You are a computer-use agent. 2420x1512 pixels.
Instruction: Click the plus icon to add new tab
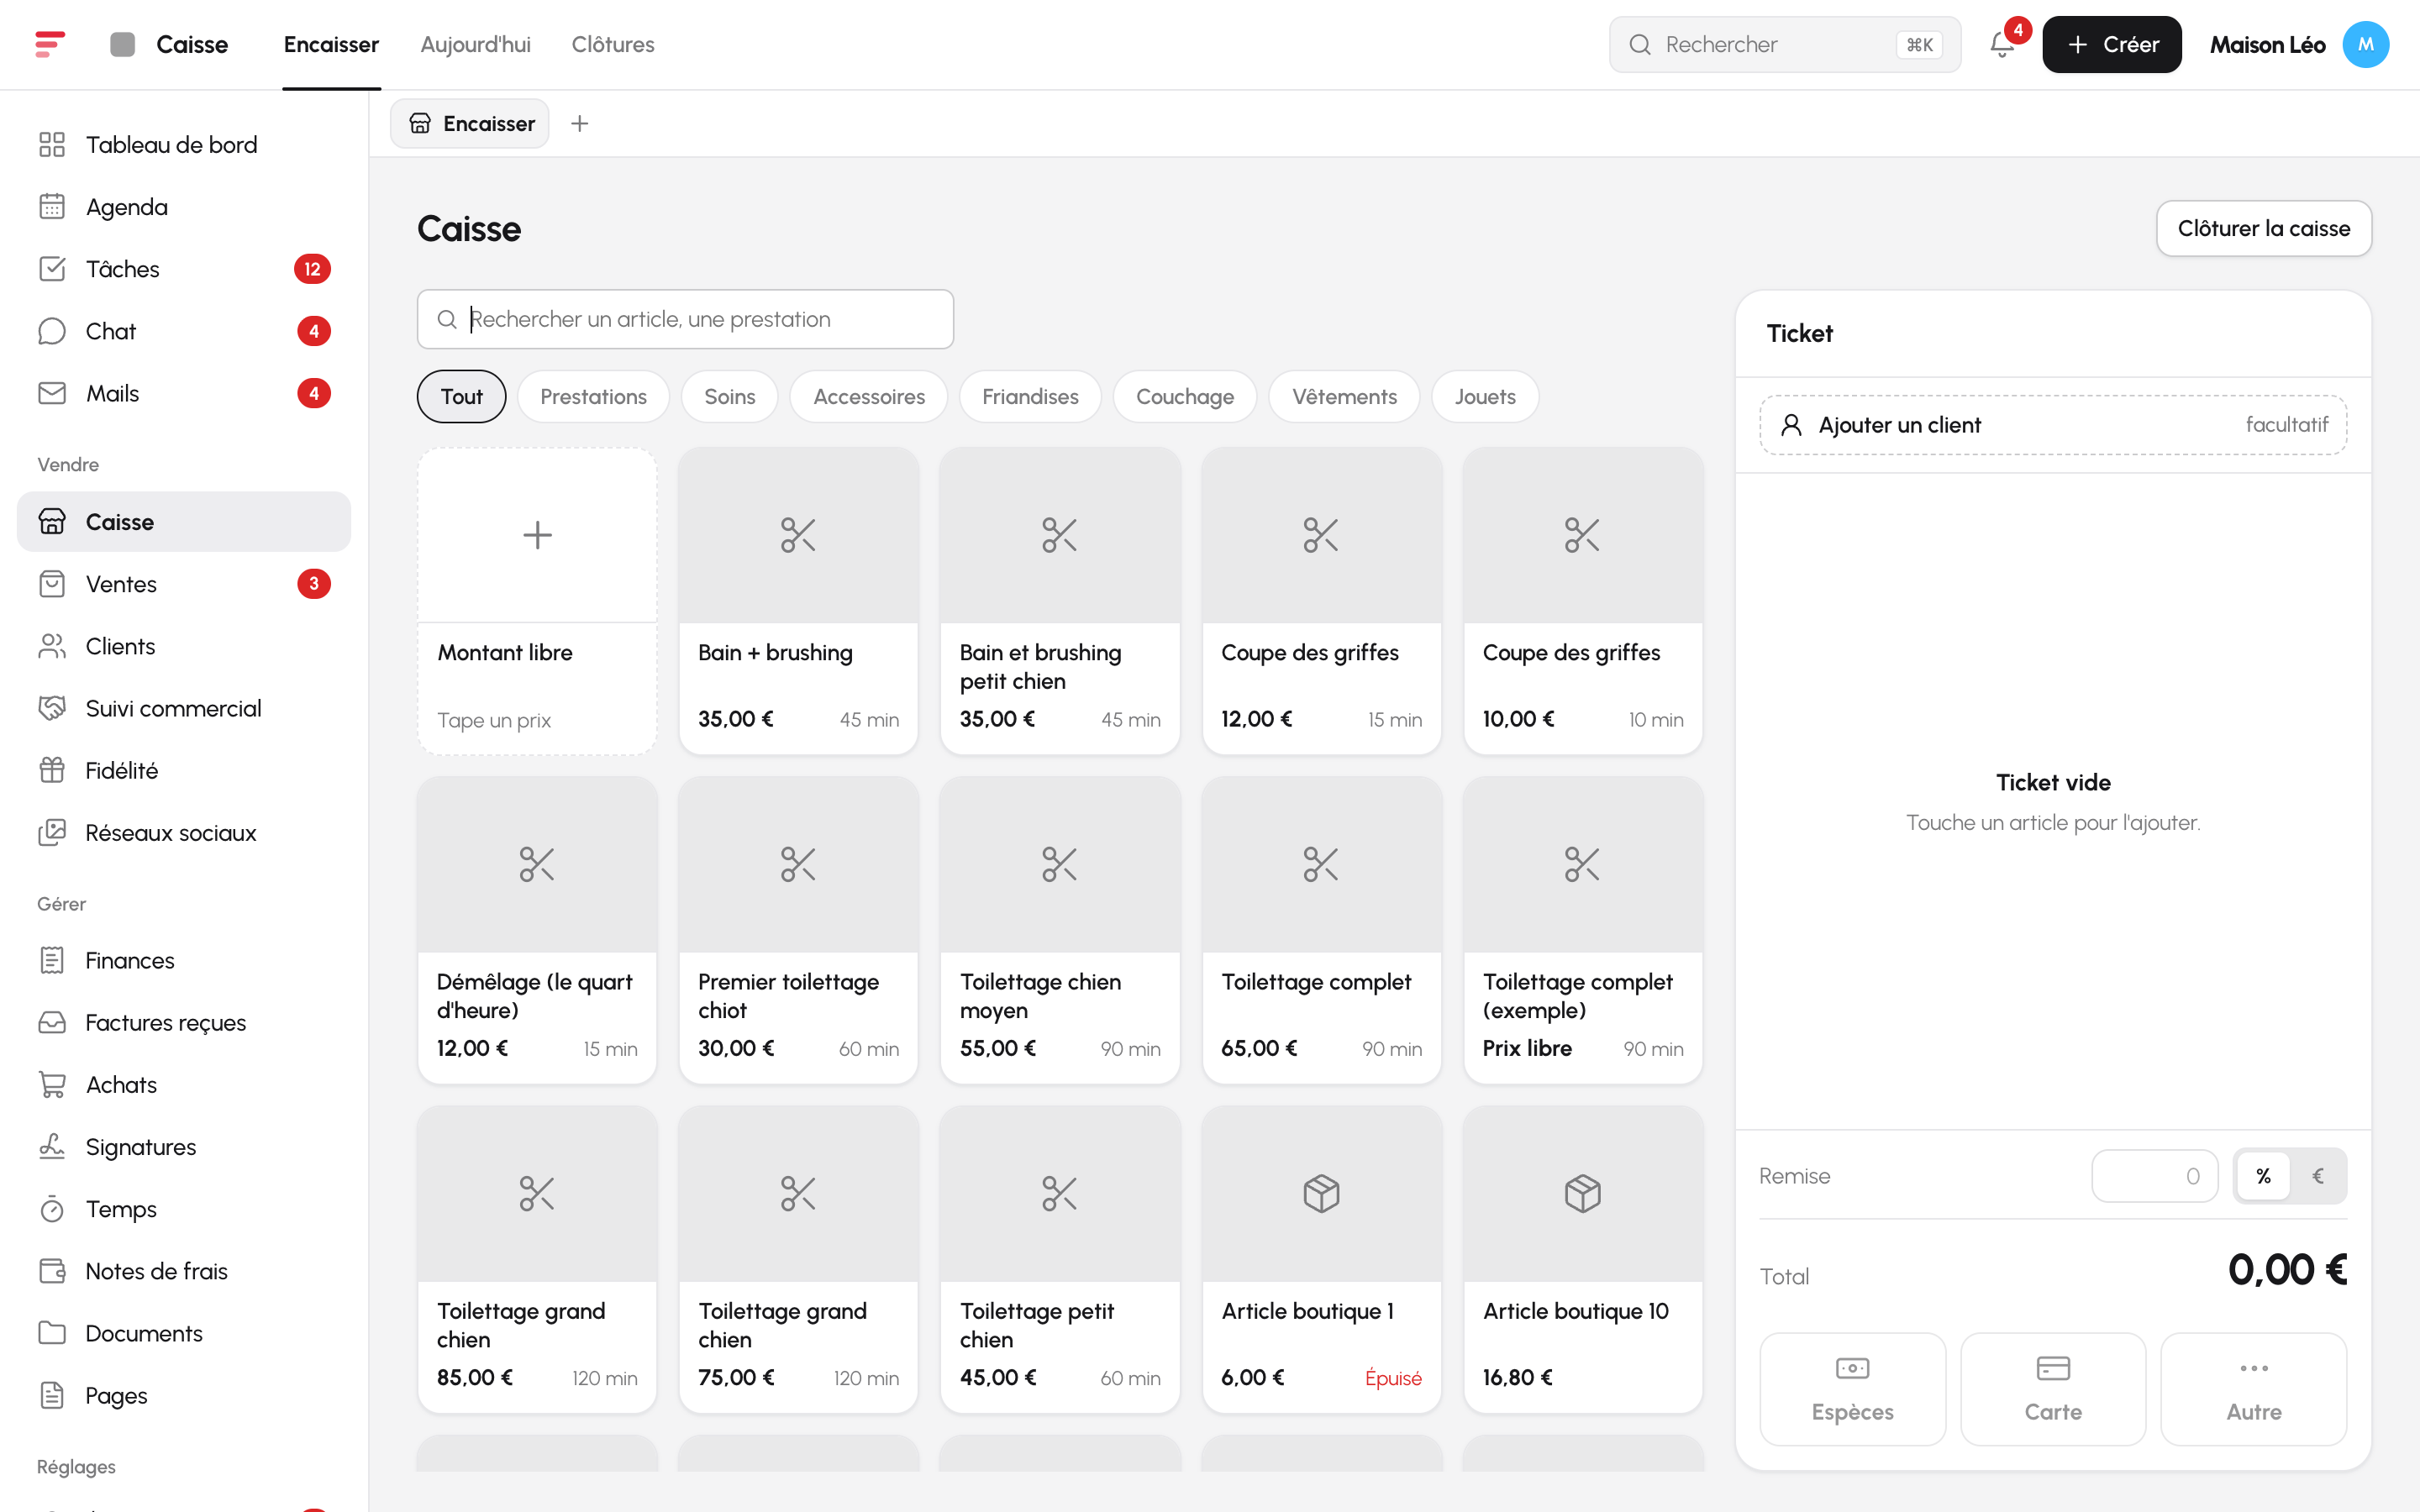[x=579, y=123]
